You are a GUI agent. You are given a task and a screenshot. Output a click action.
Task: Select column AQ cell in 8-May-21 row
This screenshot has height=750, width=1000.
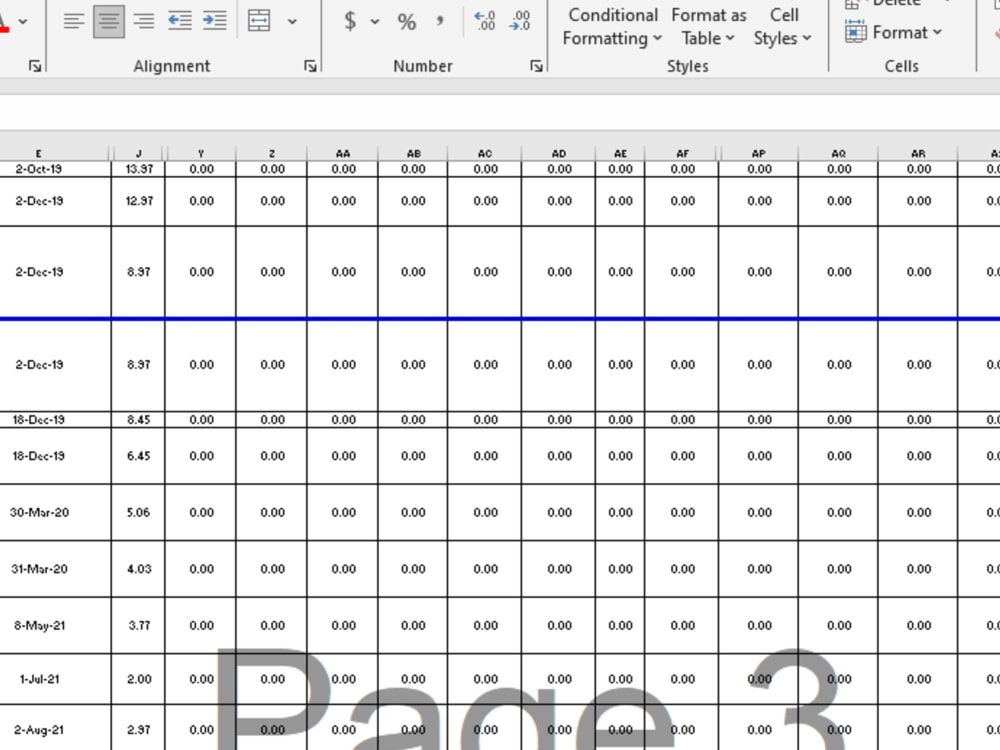pos(838,625)
